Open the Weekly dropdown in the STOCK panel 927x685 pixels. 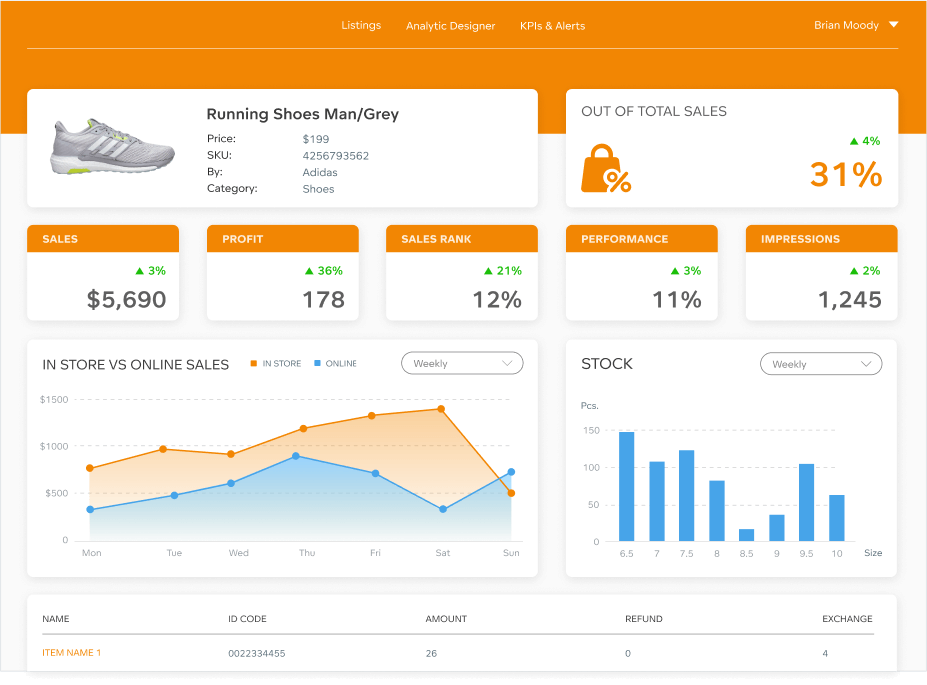pos(820,364)
